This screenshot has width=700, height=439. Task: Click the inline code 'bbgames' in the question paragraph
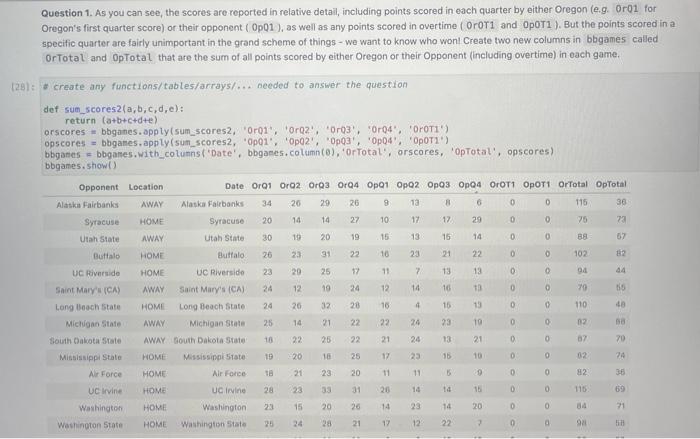[x=606, y=39]
